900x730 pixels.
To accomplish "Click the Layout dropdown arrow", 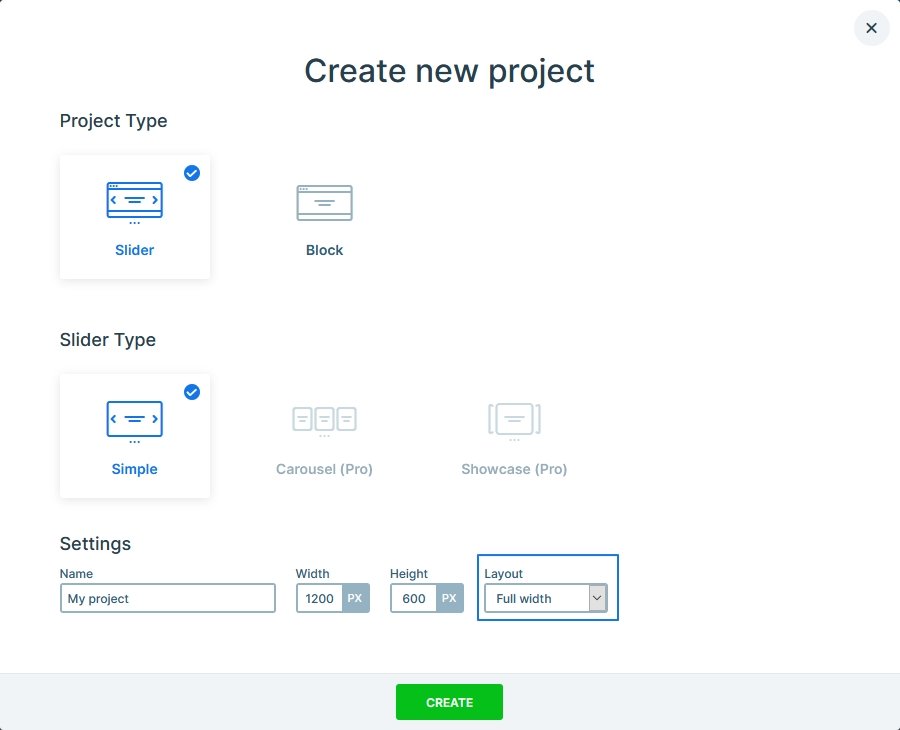I will (x=597, y=598).
